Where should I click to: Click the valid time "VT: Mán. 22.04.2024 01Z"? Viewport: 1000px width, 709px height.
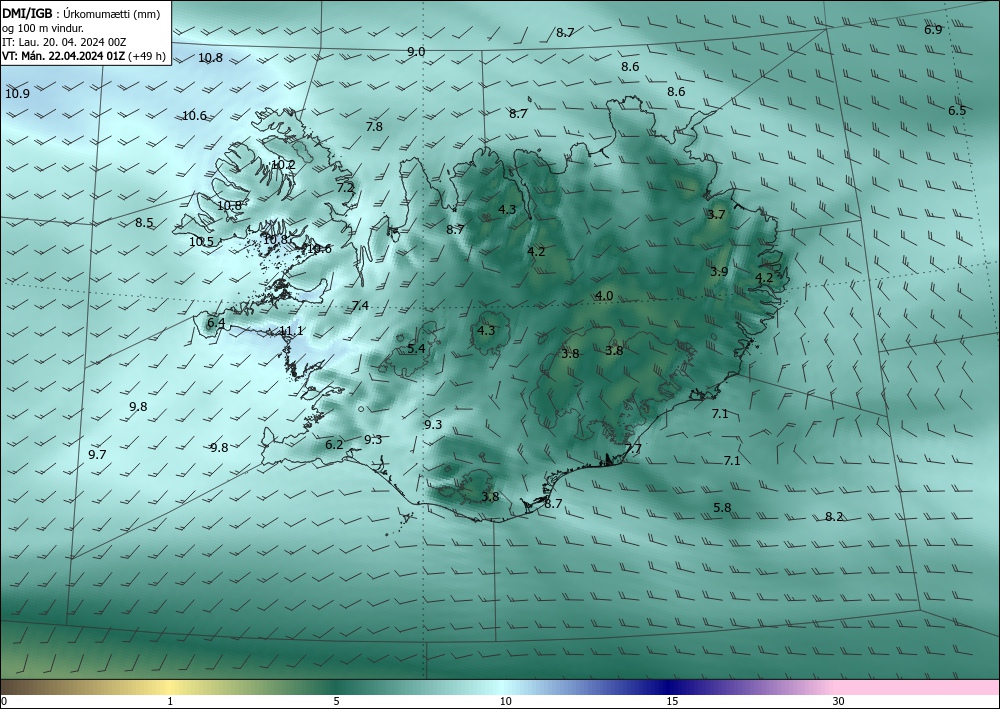tap(64, 56)
